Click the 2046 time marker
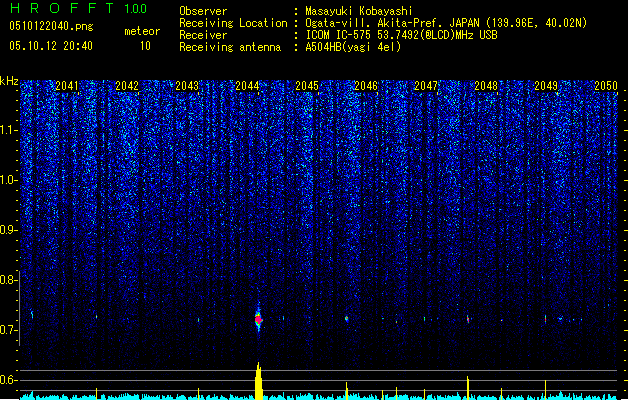 (366, 86)
